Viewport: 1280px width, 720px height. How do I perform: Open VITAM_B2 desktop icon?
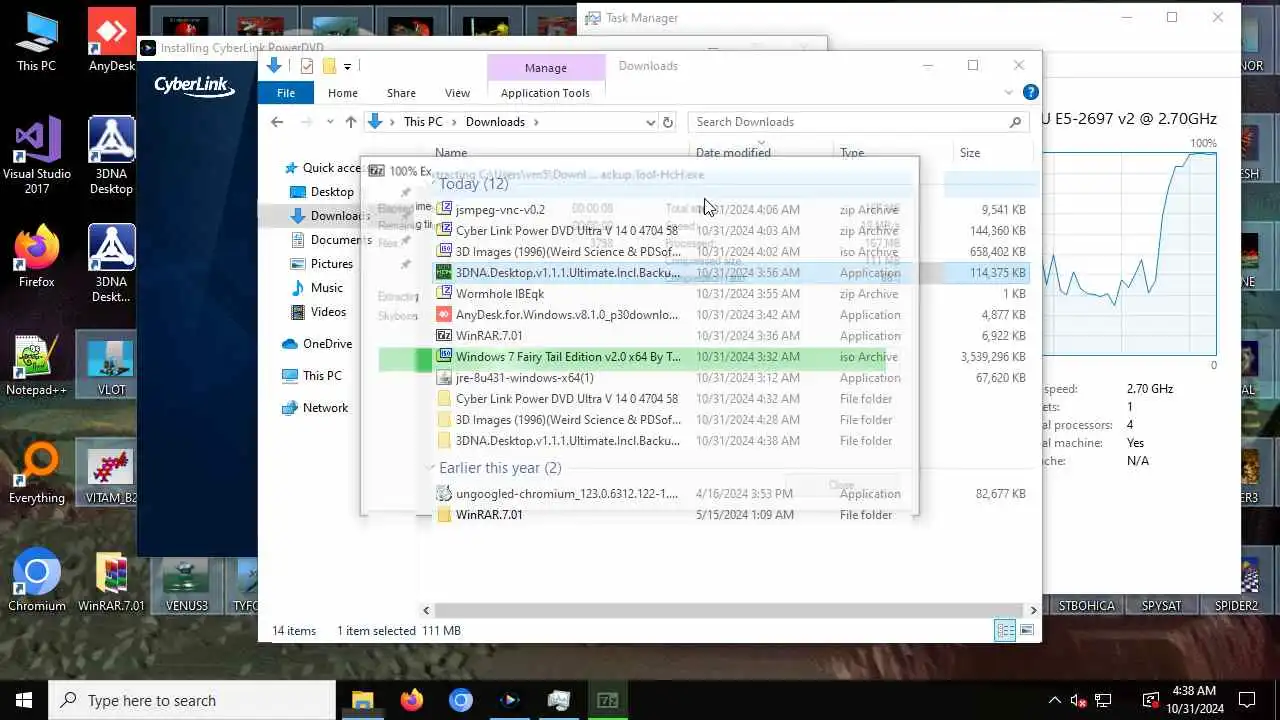[x=112, y=474]
